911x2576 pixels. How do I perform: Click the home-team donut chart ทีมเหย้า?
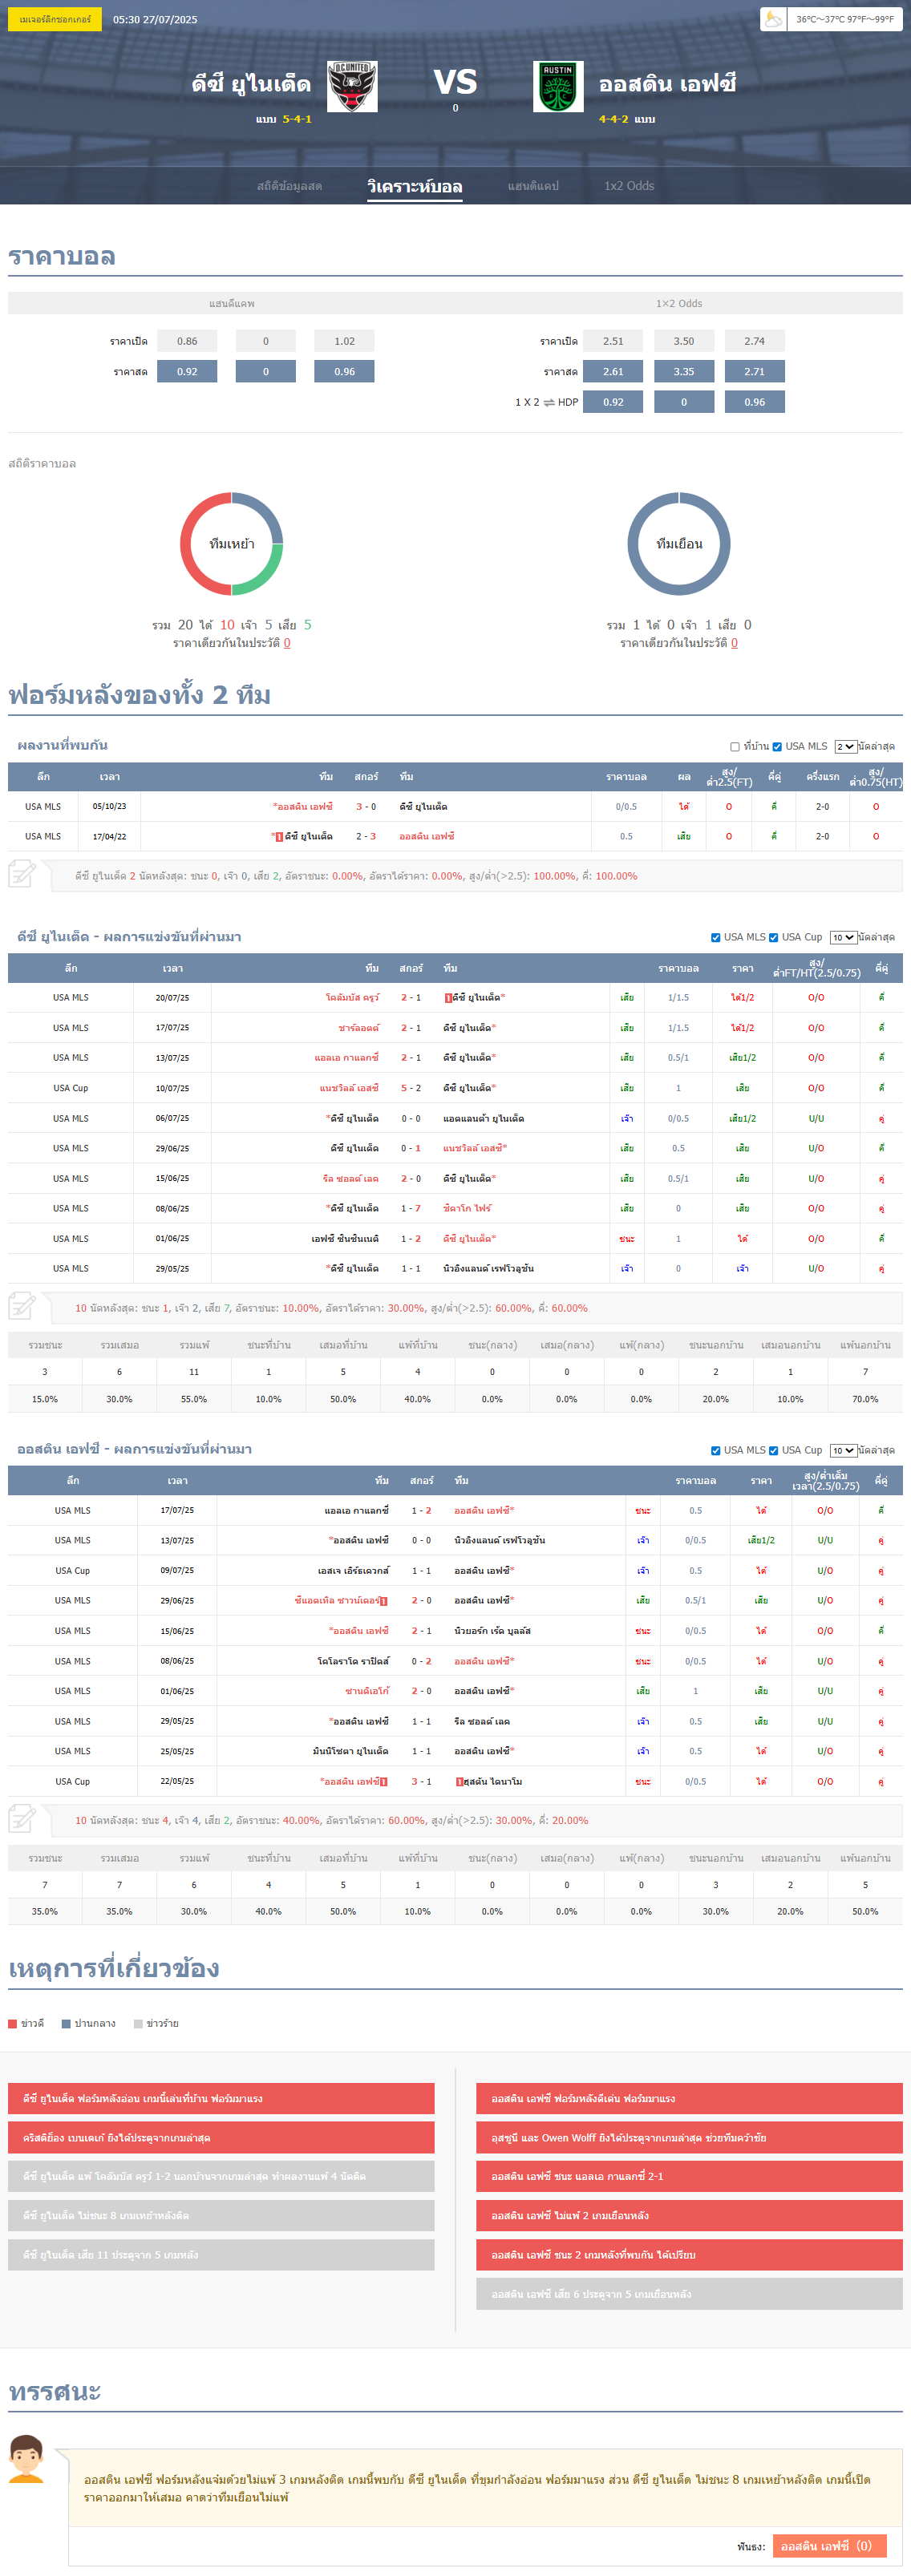tap(232, 544)
